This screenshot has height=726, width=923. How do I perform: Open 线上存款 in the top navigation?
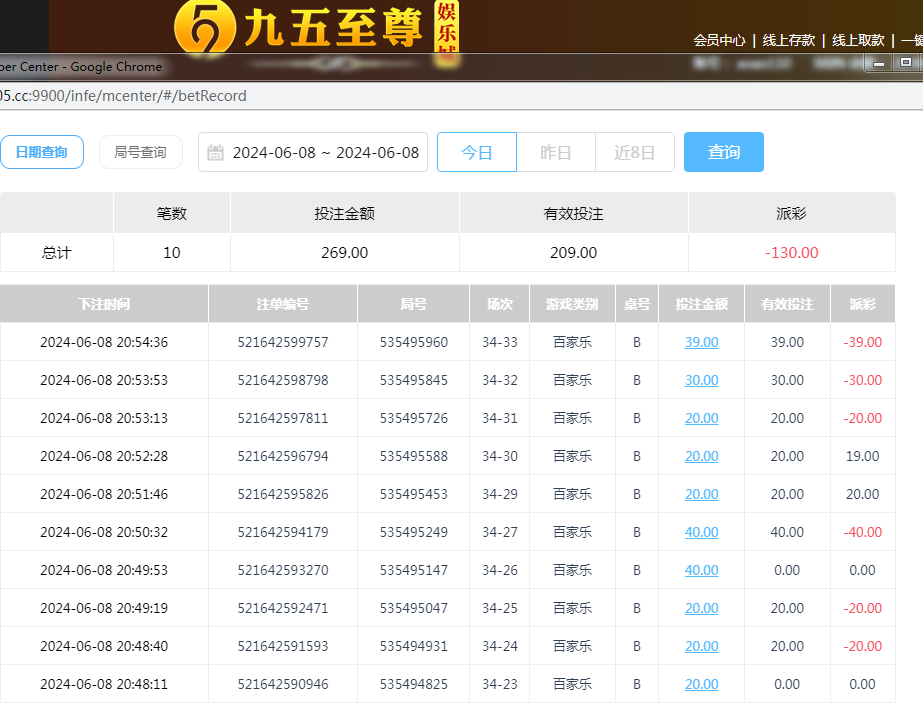[788, 40]
